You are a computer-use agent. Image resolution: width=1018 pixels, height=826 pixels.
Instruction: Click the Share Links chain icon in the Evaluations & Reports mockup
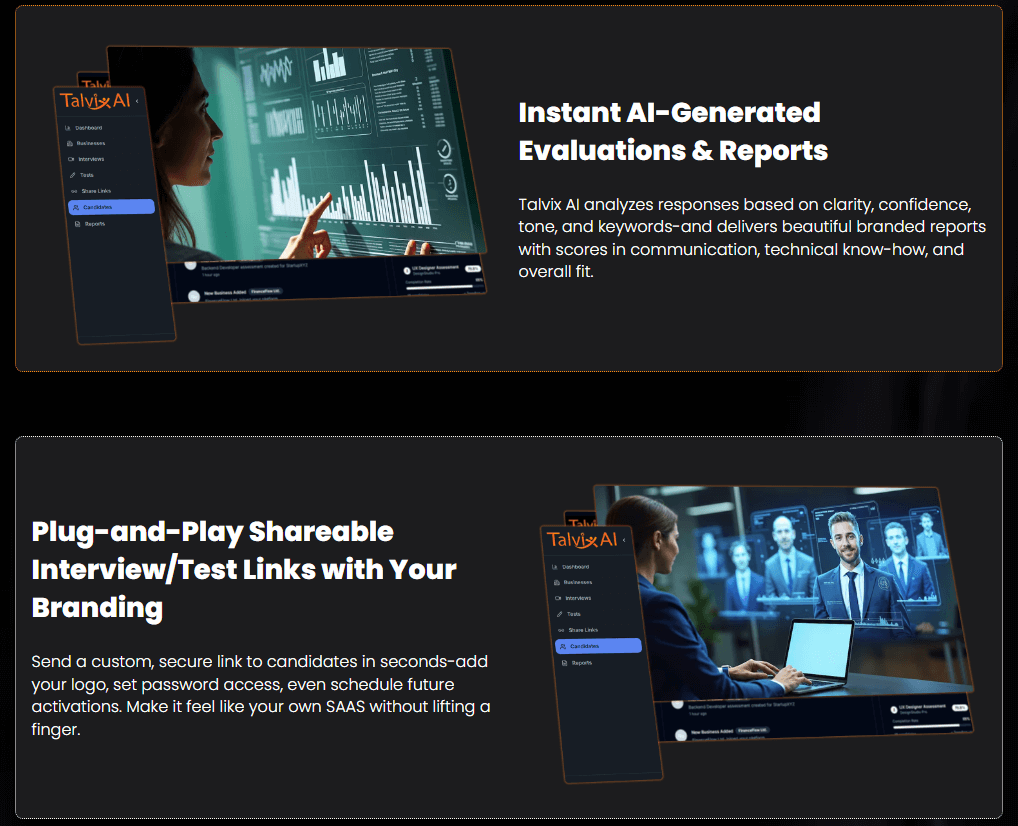(74, 192)
